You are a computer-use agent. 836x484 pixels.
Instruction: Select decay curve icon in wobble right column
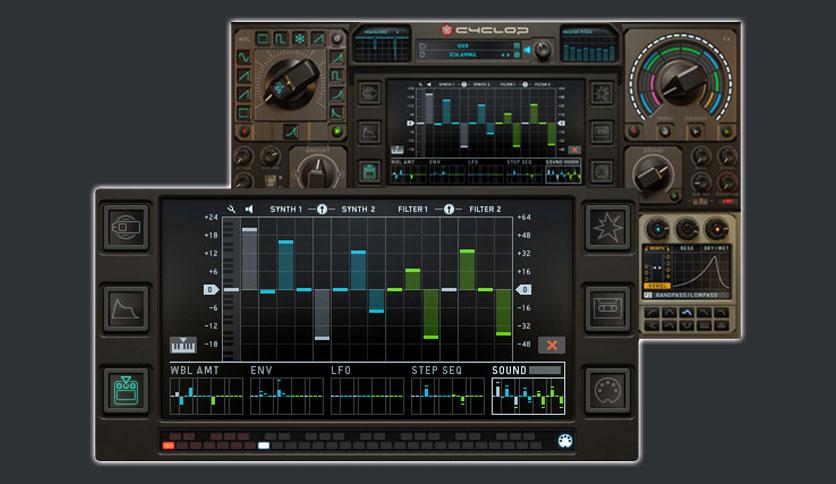point(337,112)
